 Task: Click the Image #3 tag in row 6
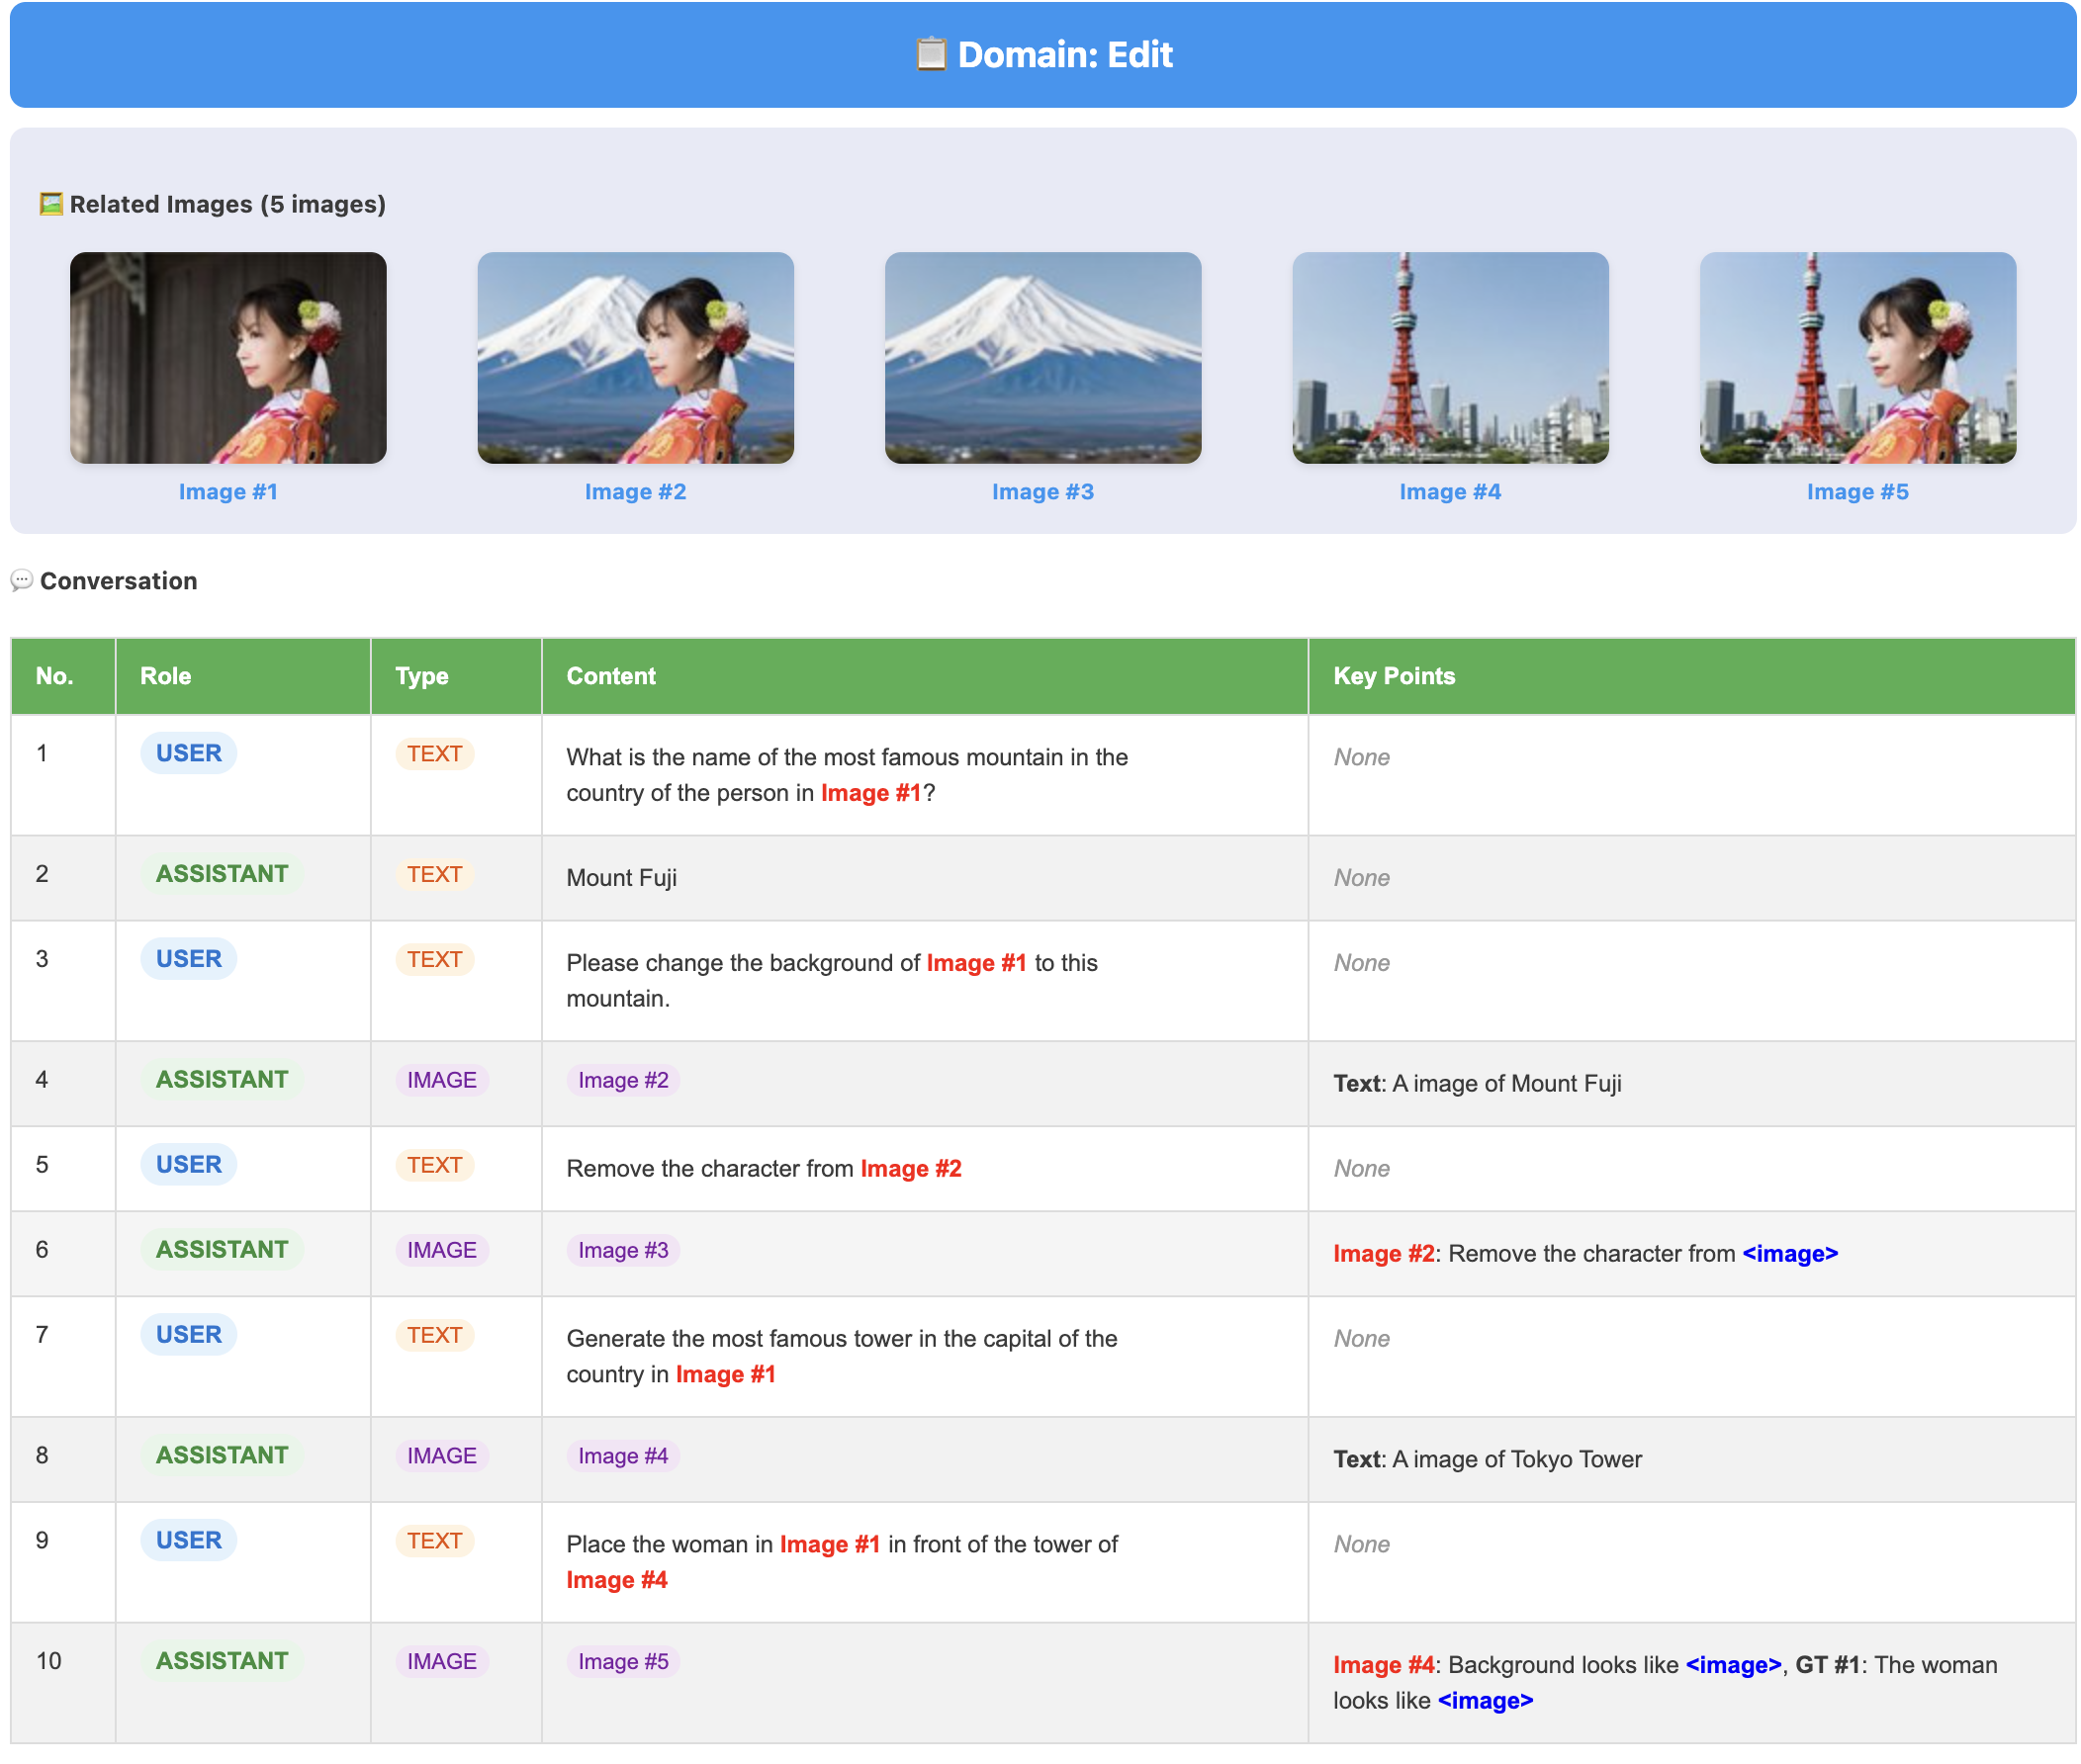(622, 1249)
